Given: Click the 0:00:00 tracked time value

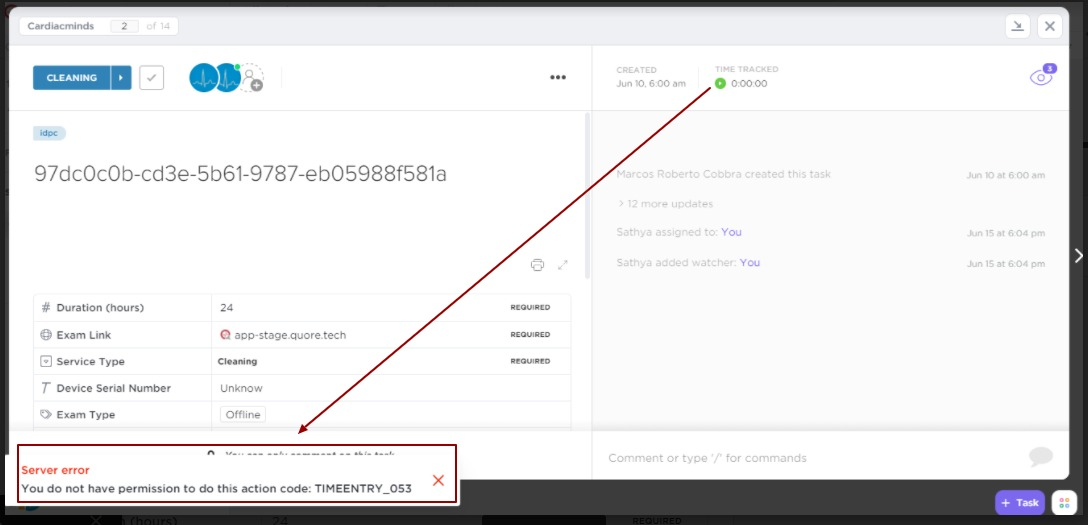Looking at the screenshot, I should pyautogui.click(x=749, y=84).
